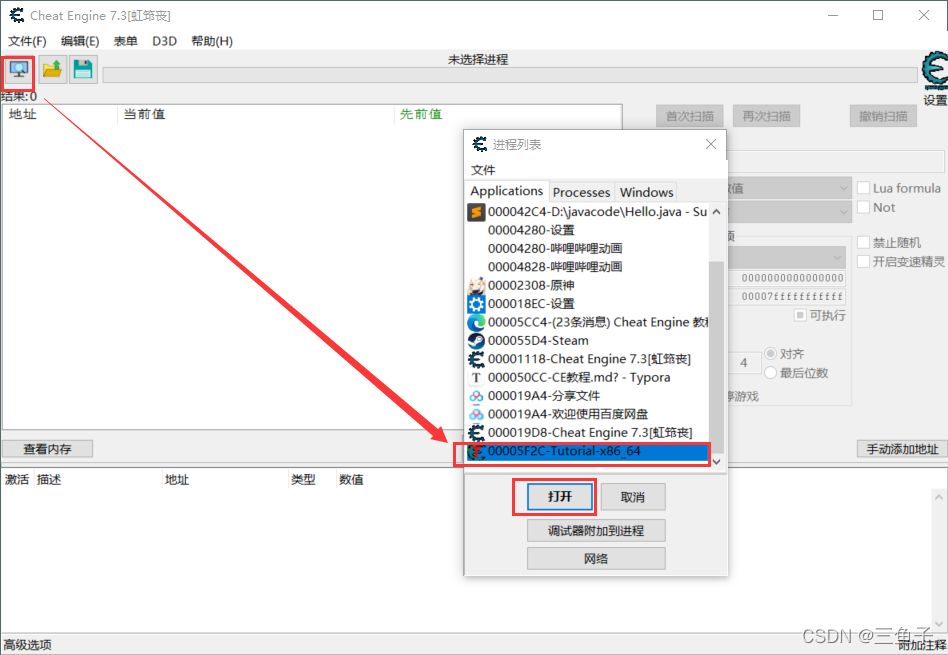Click the 先前值 column header
Screen dimensions: 948x655
[x=420, y=114]
